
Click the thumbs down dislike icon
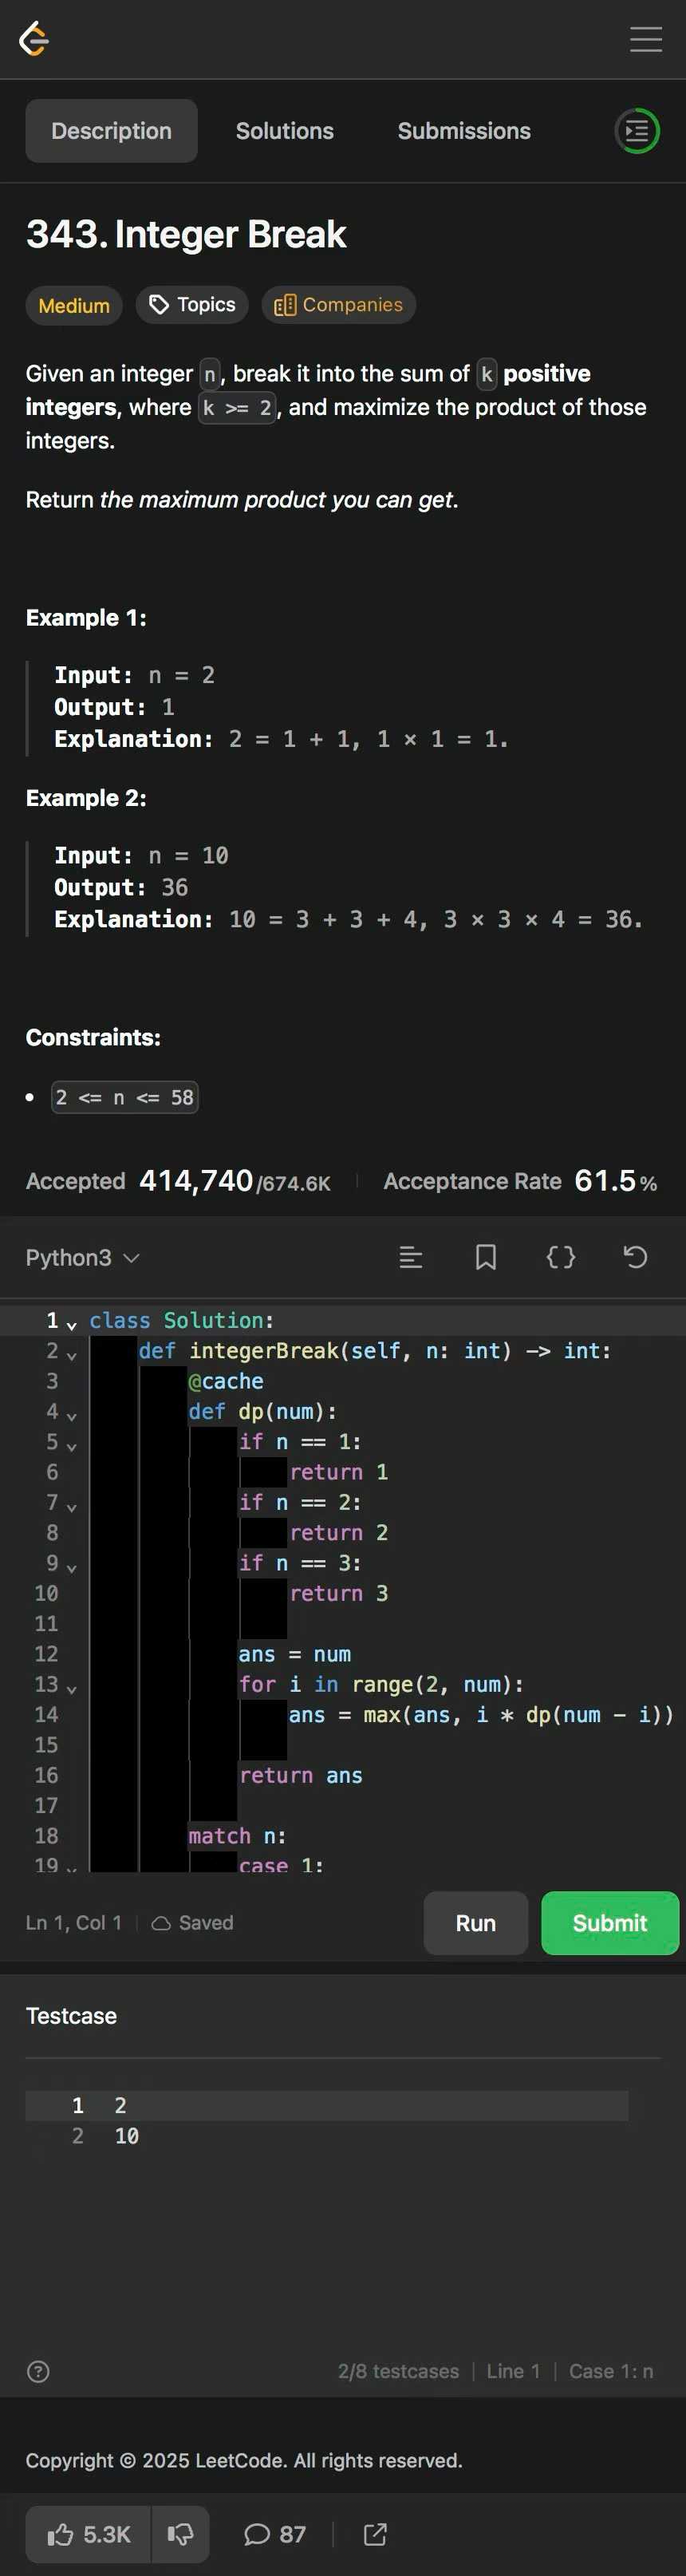pyautogui.click(x=180, y=2533)
